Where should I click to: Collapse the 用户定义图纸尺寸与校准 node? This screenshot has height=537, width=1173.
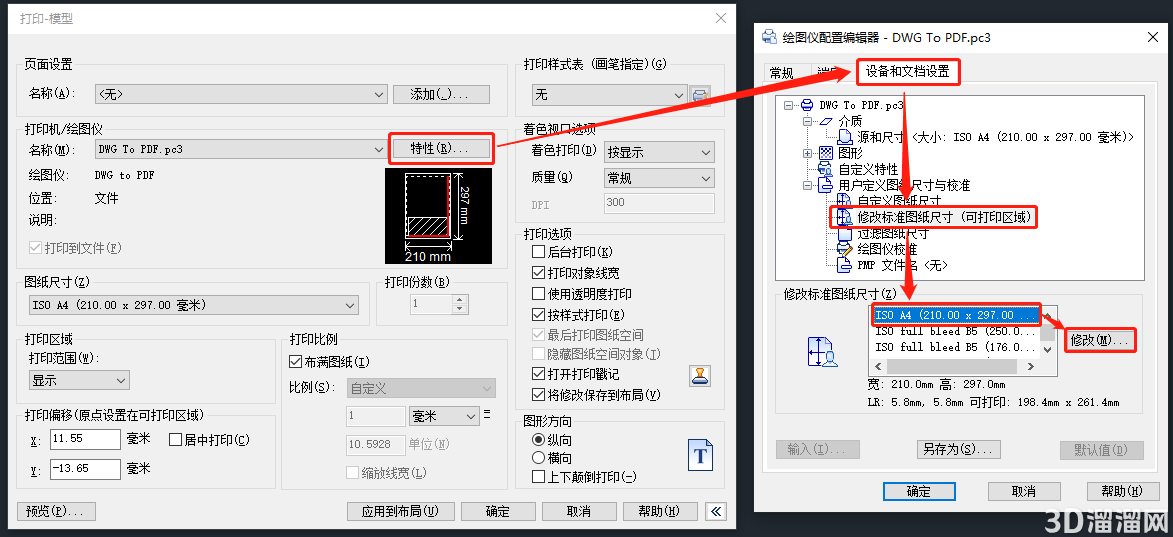point(807,185)
